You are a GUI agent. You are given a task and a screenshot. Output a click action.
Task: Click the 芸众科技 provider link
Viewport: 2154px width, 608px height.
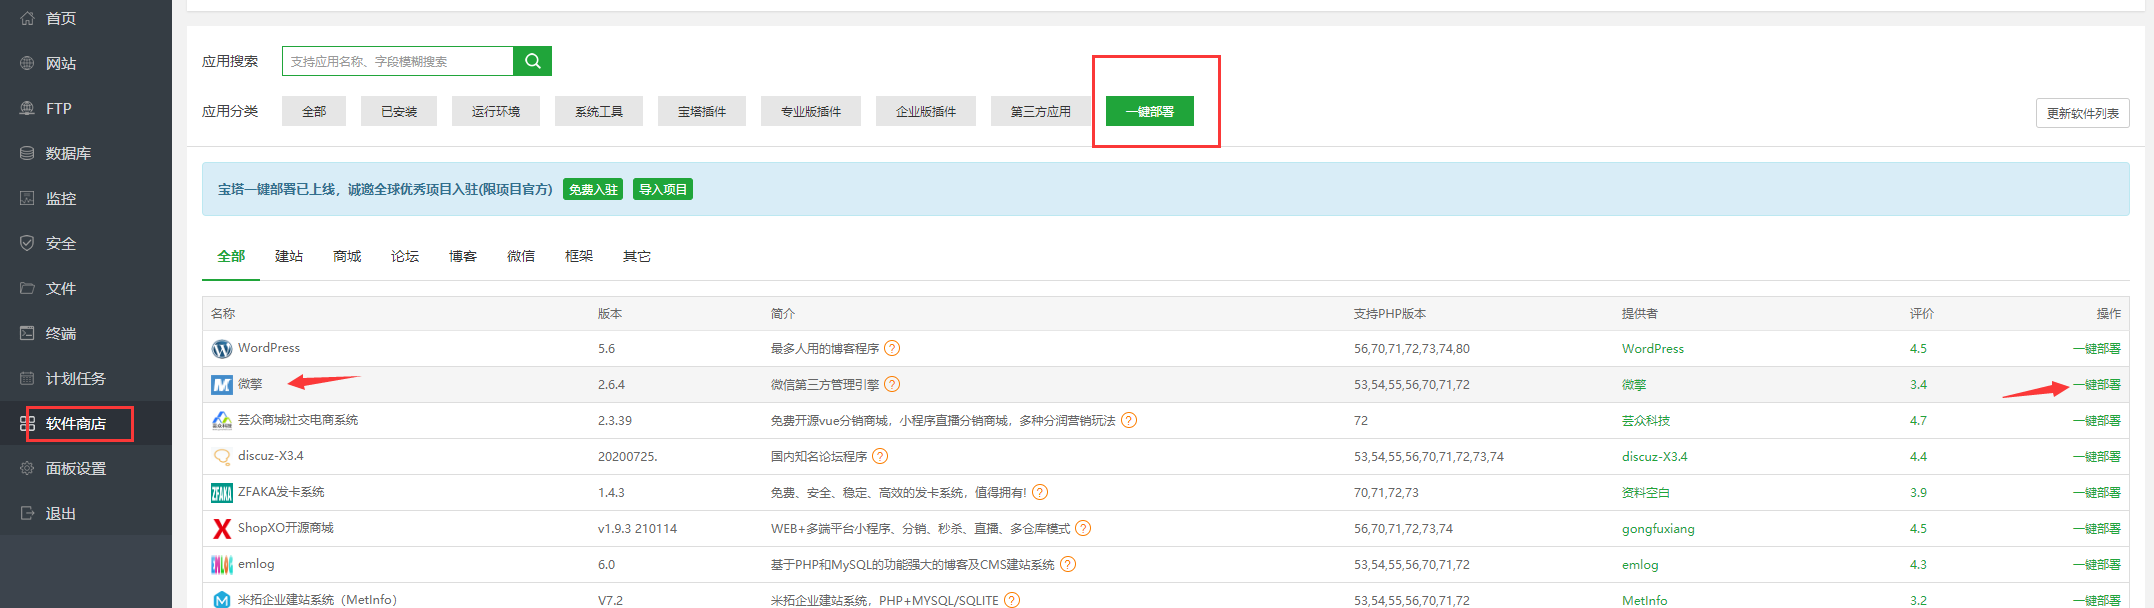point(1646,420)
